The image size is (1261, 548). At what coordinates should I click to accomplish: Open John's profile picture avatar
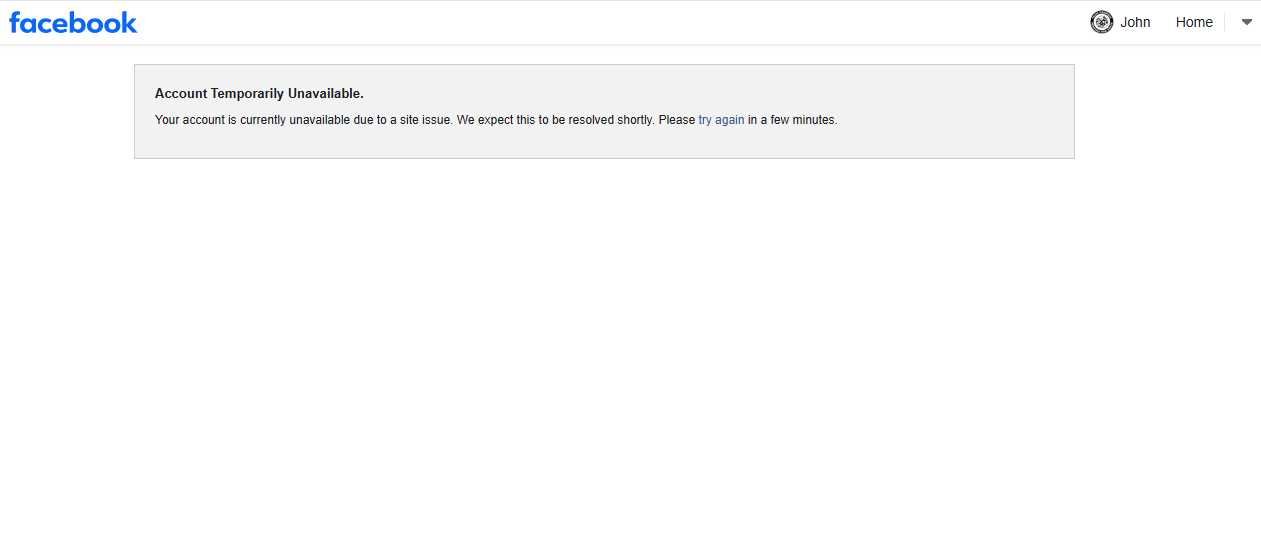(x=1101, y=22)
